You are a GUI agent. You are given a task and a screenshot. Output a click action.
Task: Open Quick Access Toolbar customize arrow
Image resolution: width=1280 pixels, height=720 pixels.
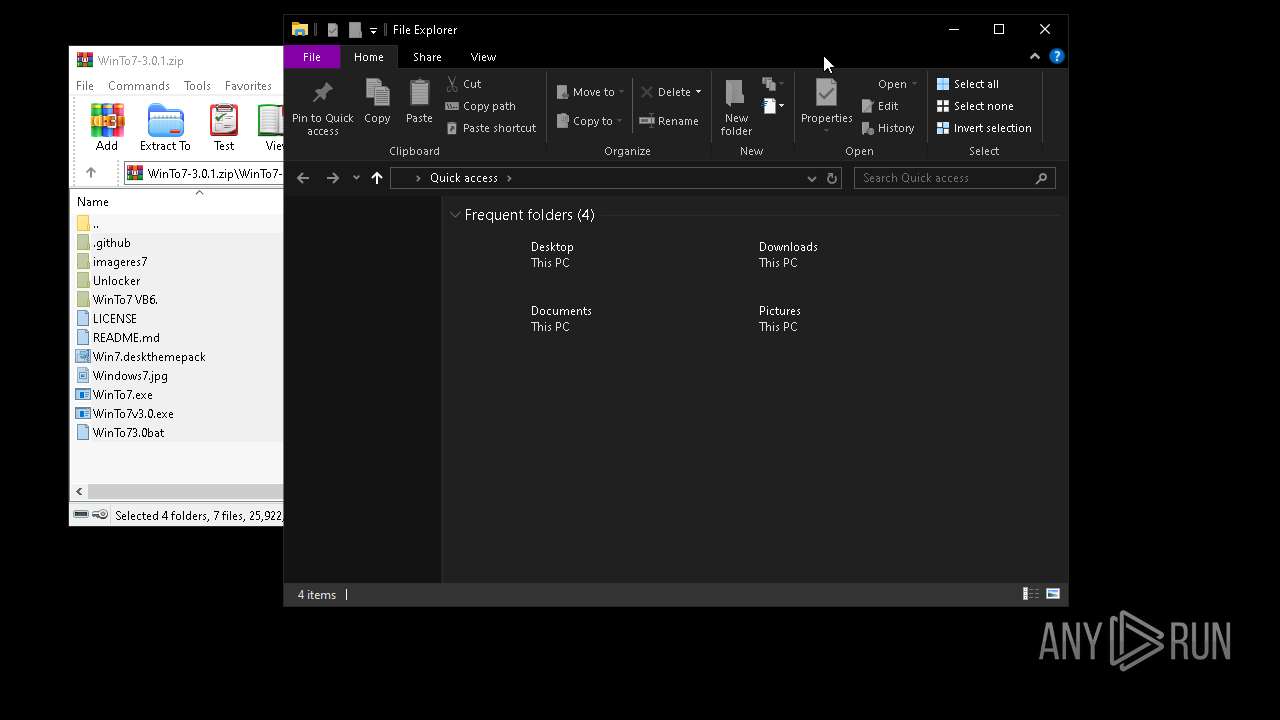tap(373, 30)
